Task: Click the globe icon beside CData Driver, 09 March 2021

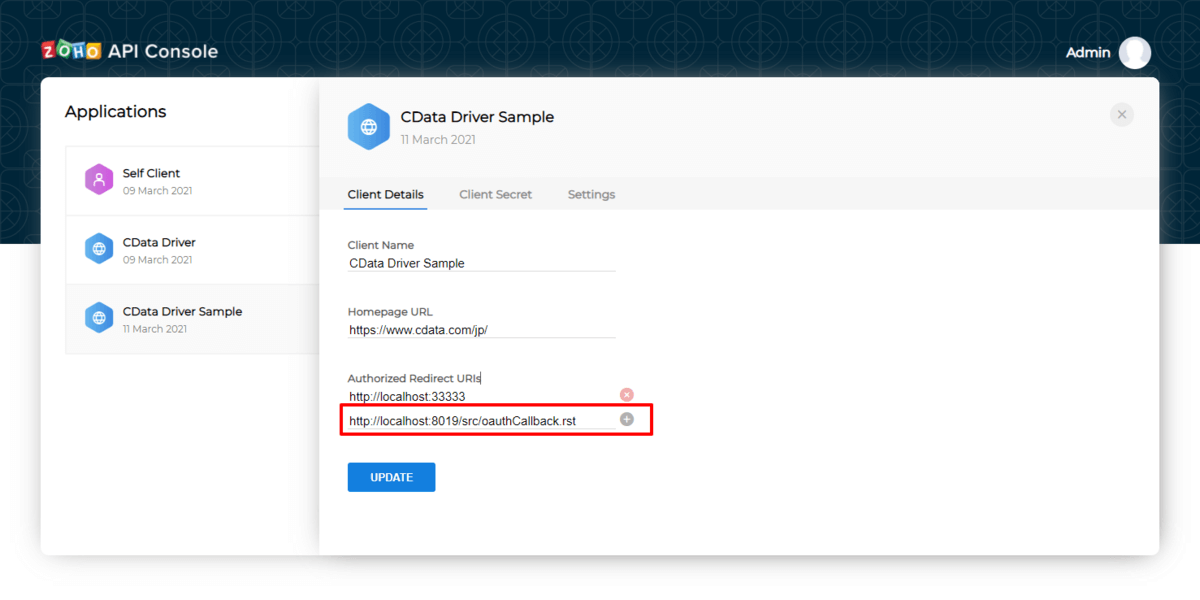Action: pos(99,249)
